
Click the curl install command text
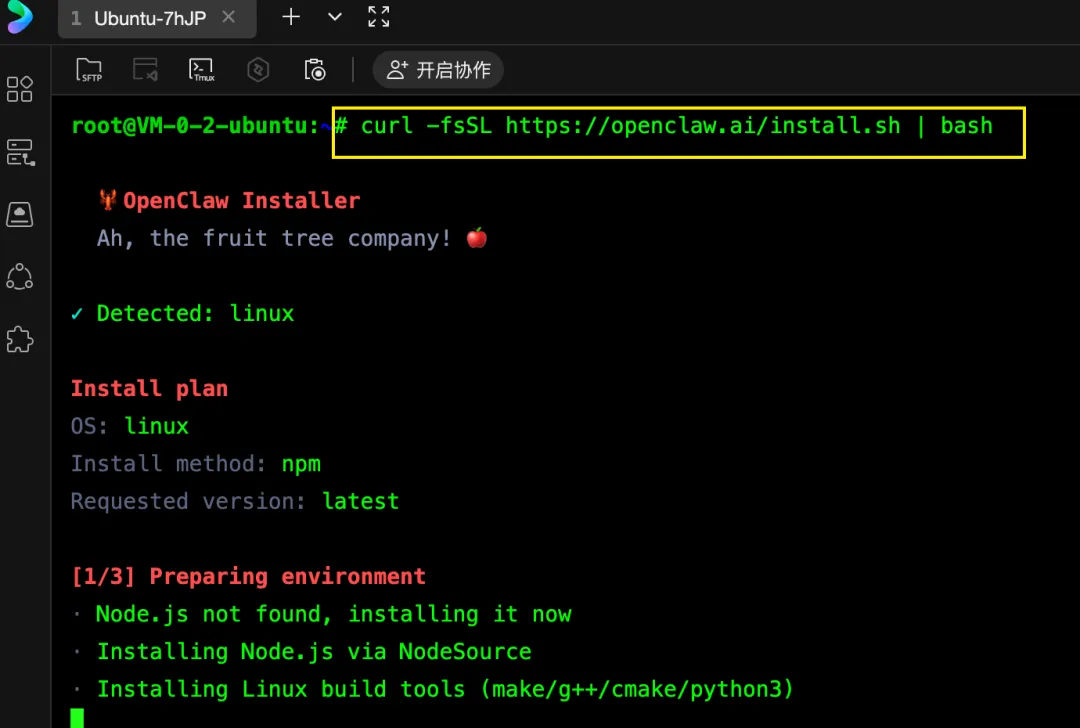pyautogui.click(x=676, y=125)
